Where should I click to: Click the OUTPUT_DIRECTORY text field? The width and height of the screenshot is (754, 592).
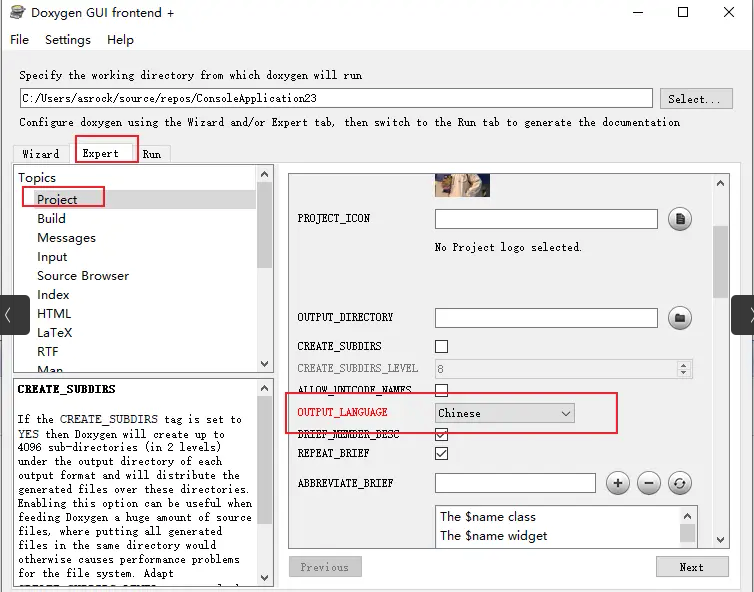pos(546,318)
